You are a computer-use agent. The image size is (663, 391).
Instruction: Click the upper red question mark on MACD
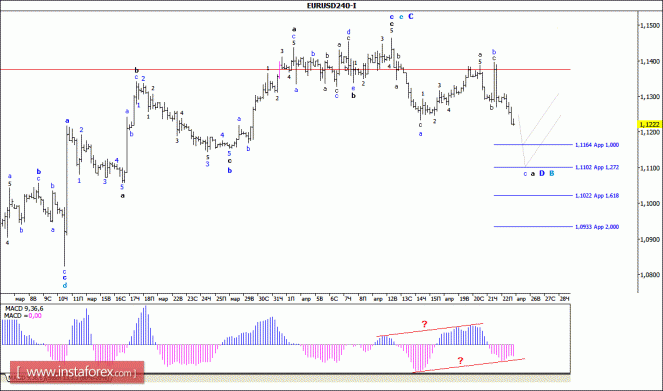coord(424,325)
